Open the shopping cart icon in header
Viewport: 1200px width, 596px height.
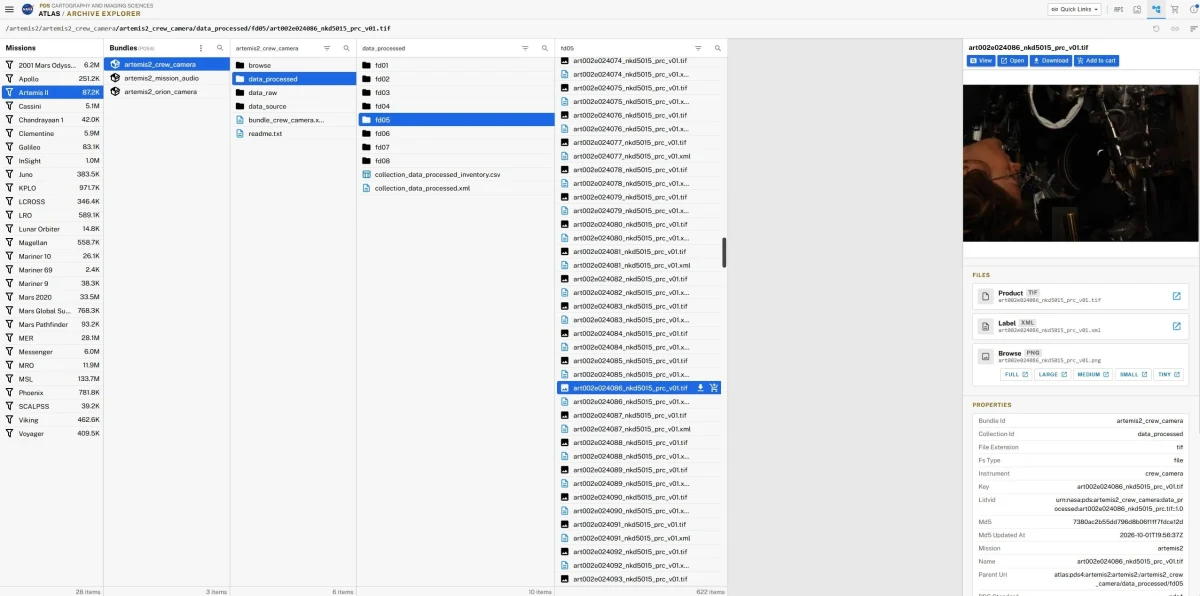[x=1175, y=9]
